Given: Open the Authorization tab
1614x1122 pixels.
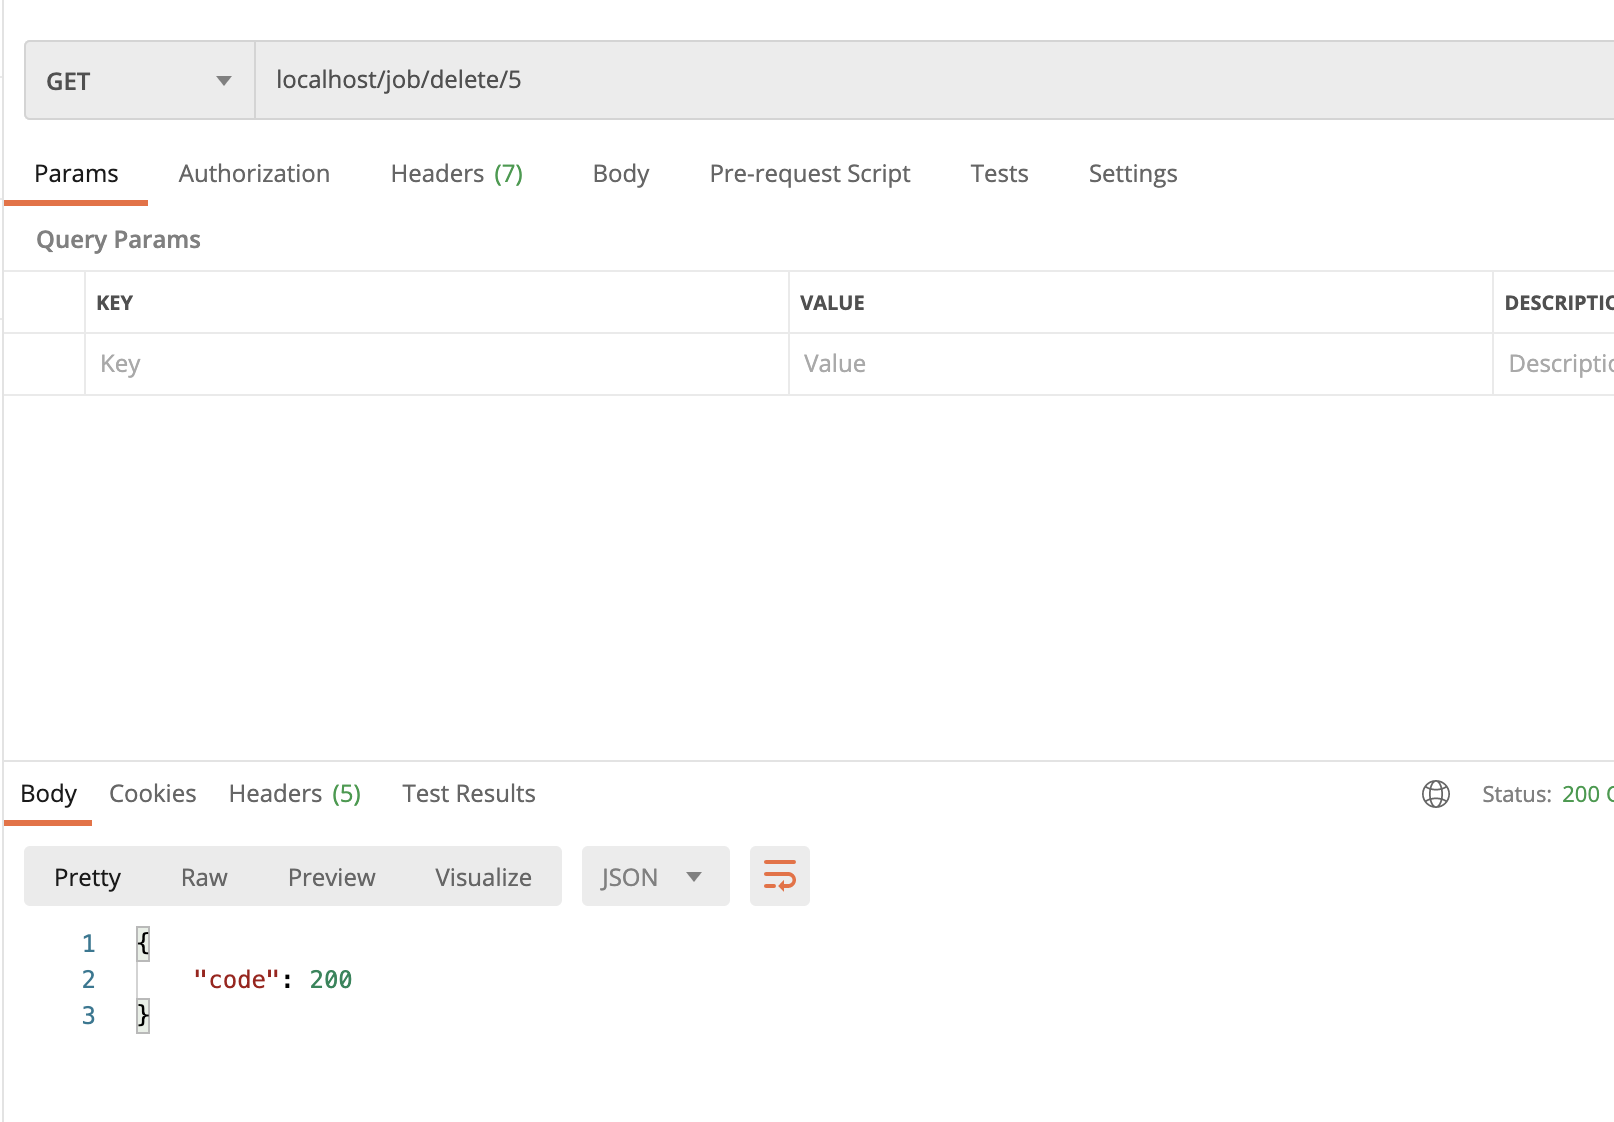Looking at the screenshot, I should [x=254, y=174].
